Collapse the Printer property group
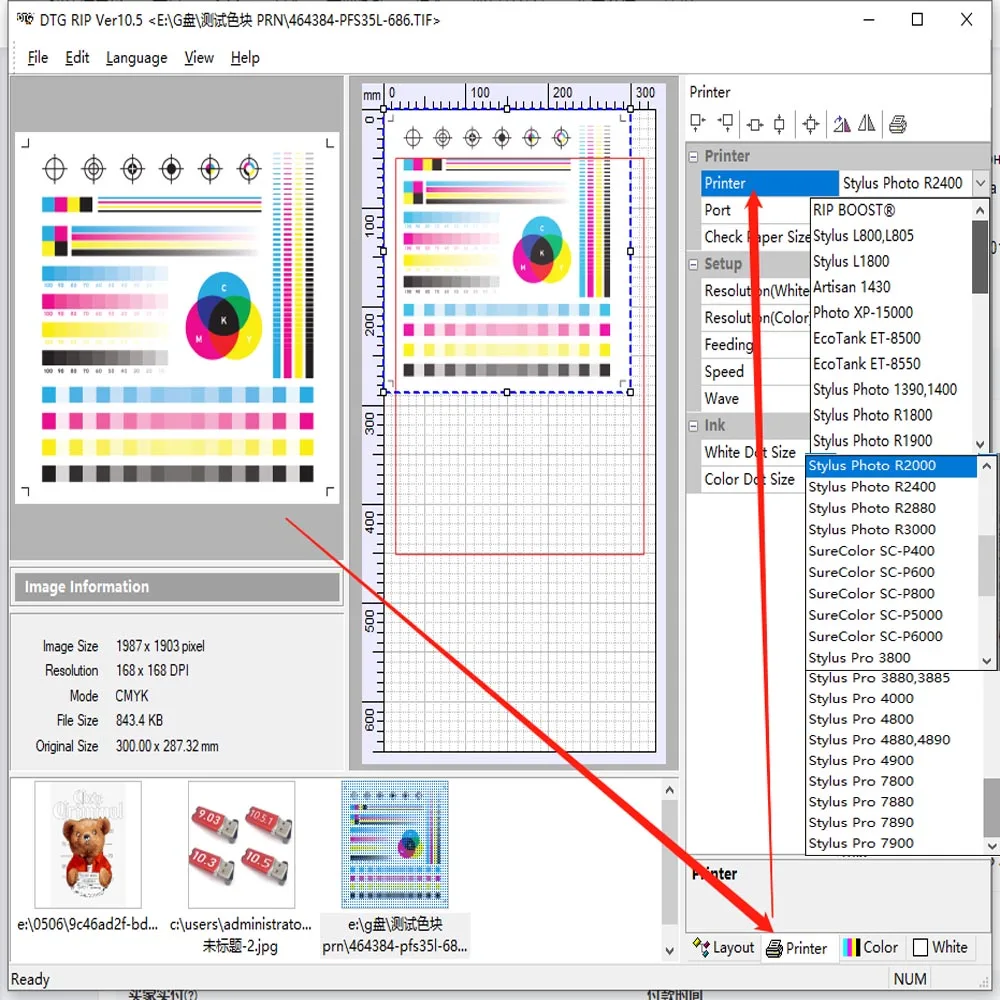Viewport: 1000px width, 1000px height. tap(693, 156)
